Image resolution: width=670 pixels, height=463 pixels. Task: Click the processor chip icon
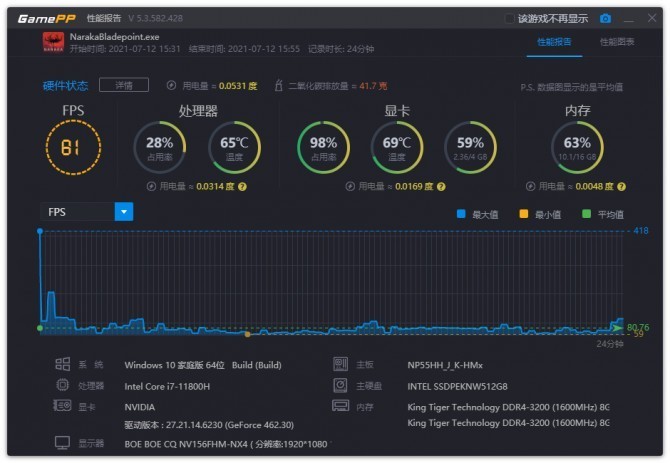coord(63,385)
